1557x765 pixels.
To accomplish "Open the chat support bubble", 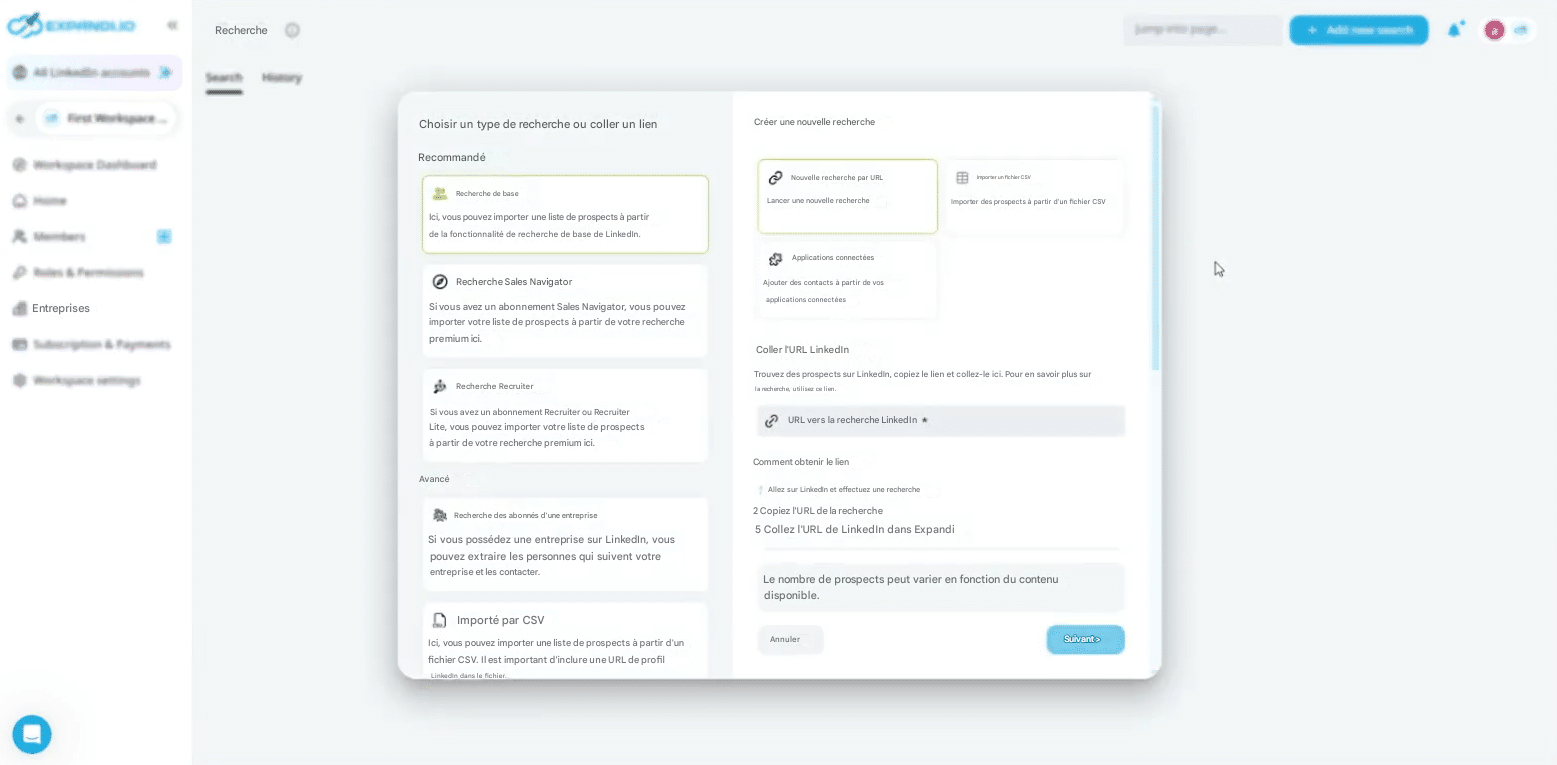I will click(31, 734).
